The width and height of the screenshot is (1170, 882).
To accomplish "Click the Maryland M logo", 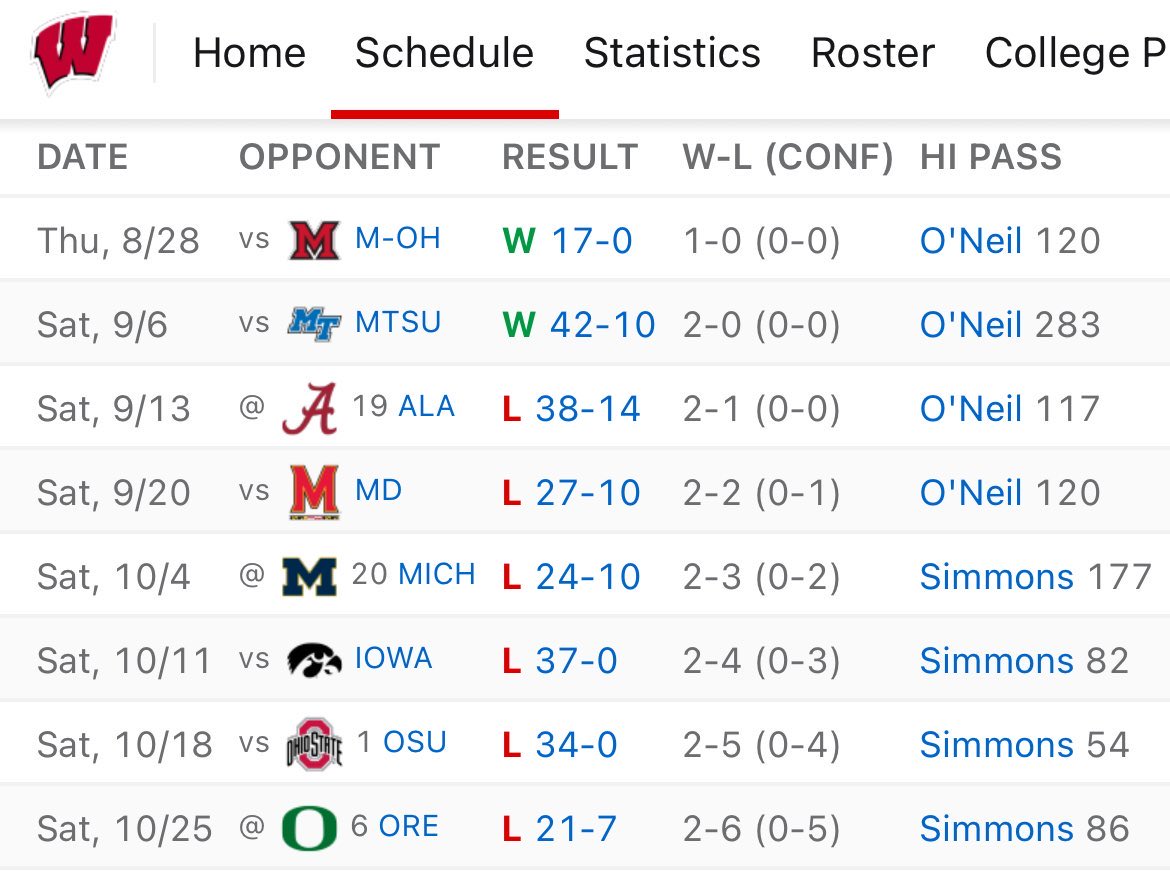I will (314, 493).
